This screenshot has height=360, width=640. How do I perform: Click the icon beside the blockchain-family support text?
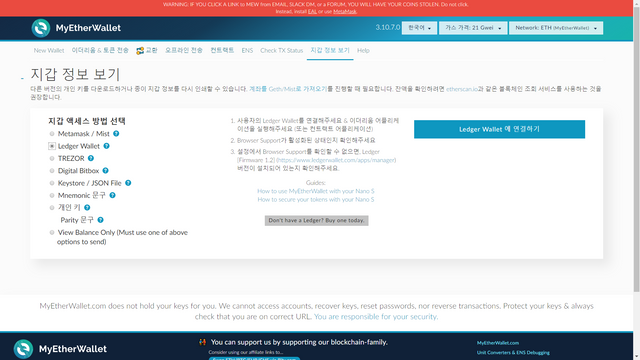[x=202, y=342]
